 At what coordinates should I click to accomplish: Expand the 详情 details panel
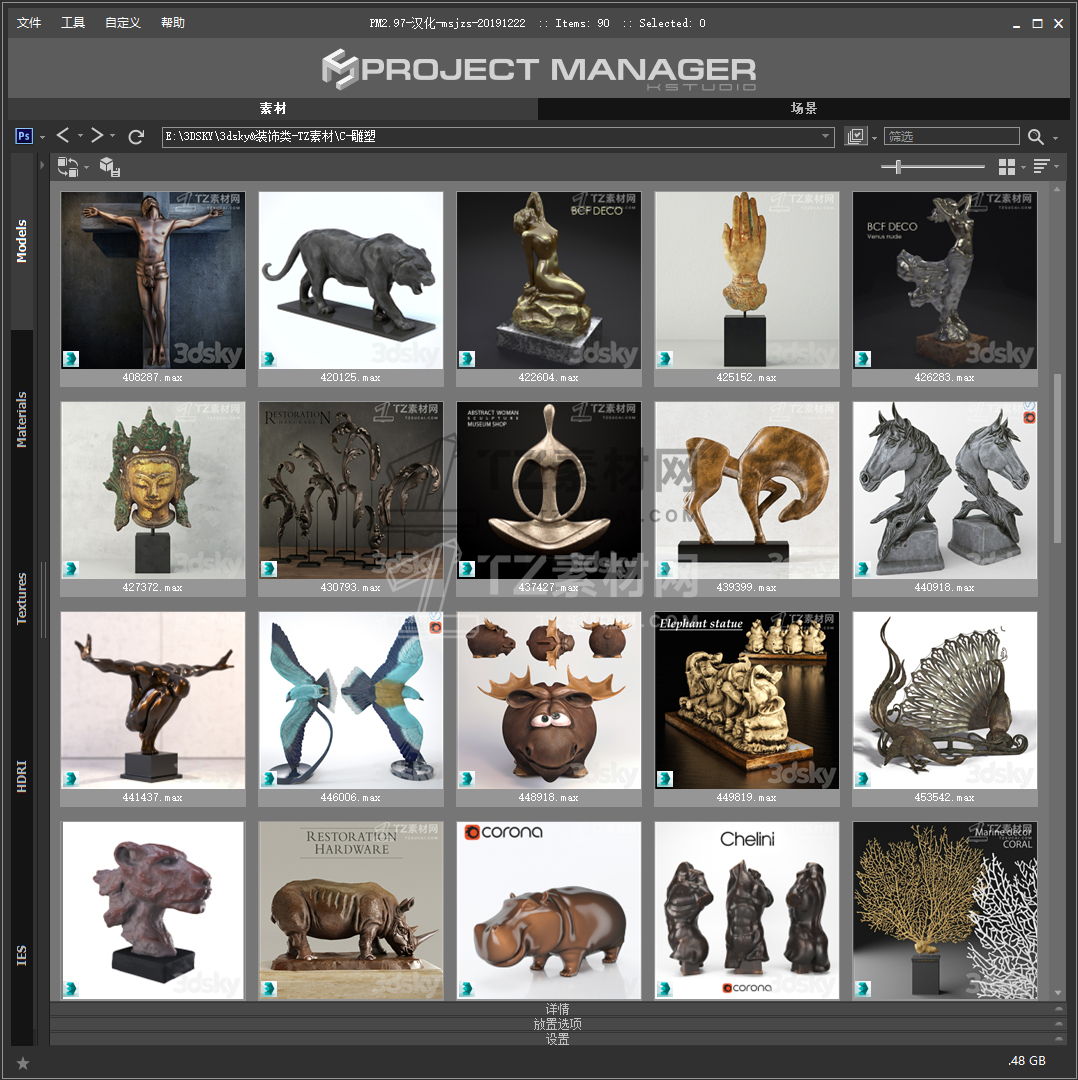point(557,1009)
